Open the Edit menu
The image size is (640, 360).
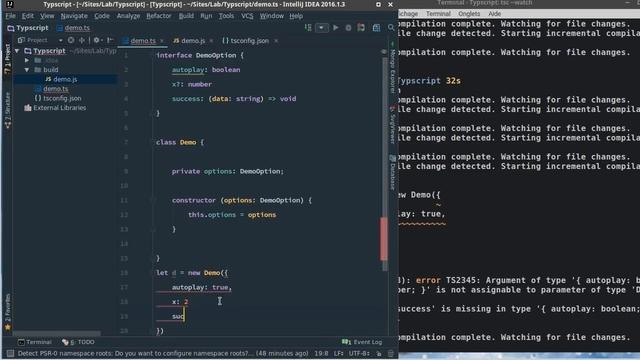pyautogui.click(x=28, y=16)
